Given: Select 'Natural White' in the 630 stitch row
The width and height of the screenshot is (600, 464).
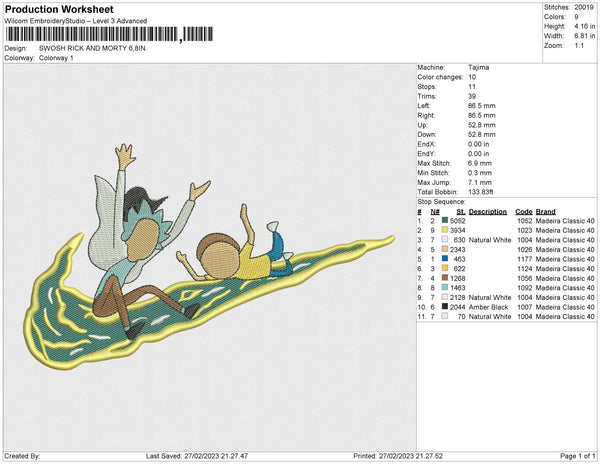Looking at the screenshot, I should [490, 240].
